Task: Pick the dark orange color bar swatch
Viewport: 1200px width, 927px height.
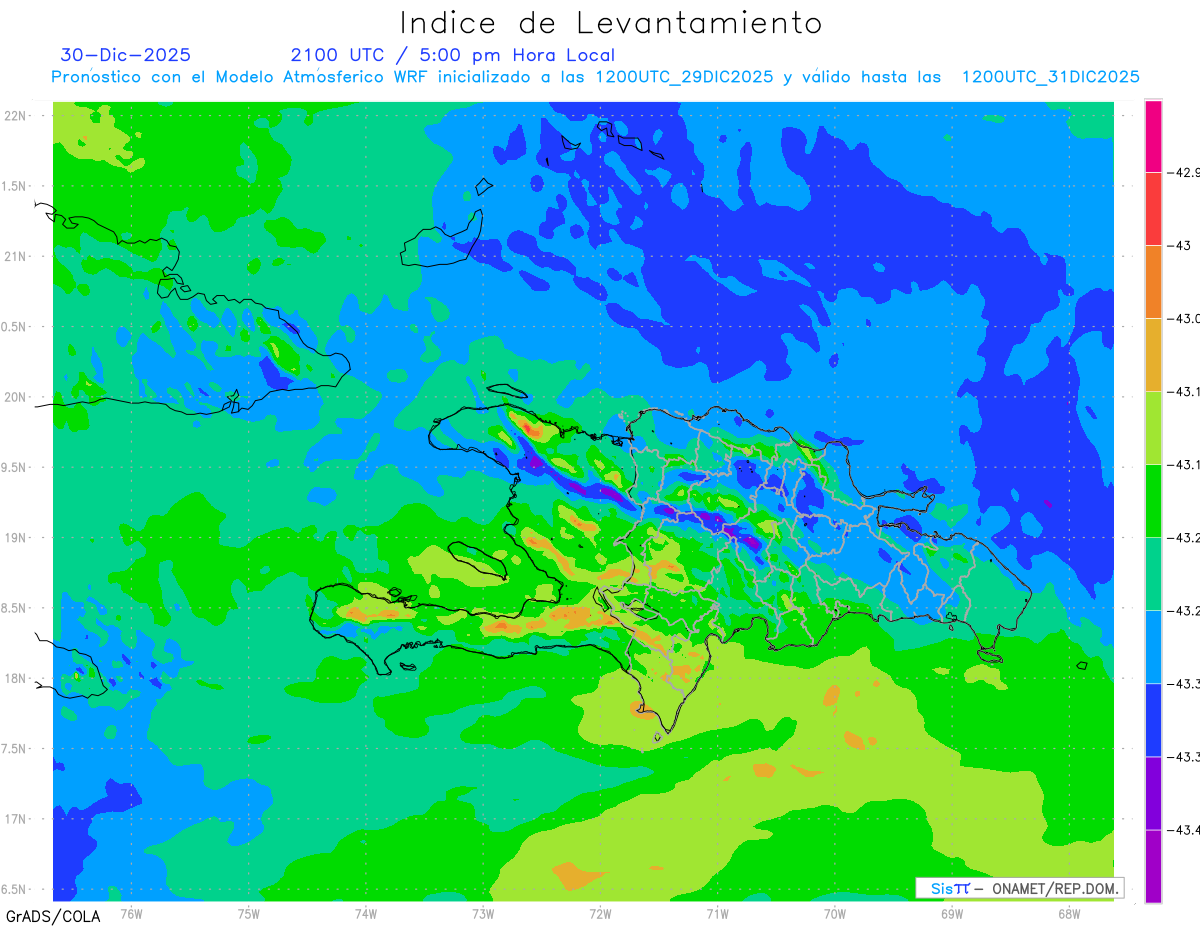Action: click(1153, 282)
